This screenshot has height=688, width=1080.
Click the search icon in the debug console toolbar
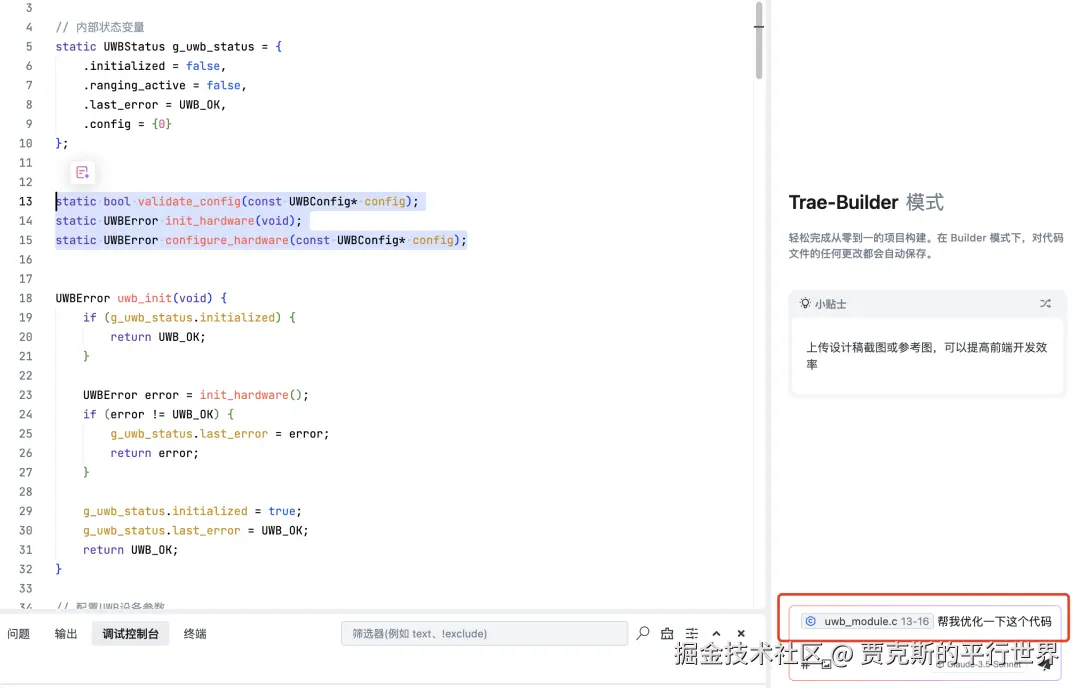[643, 633]
